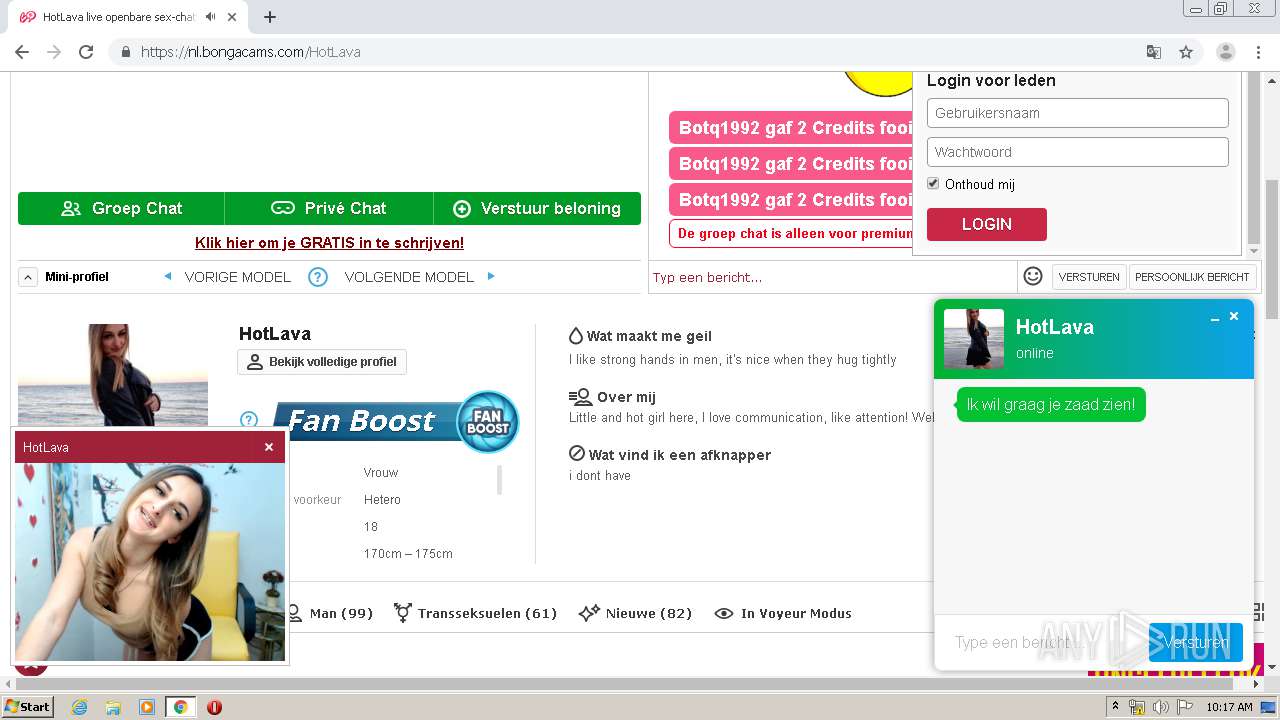The height and width of the screenshot is (720, 1280).
Task: Select the Transseksuelen (61) tab
Action: coord(475,613)
